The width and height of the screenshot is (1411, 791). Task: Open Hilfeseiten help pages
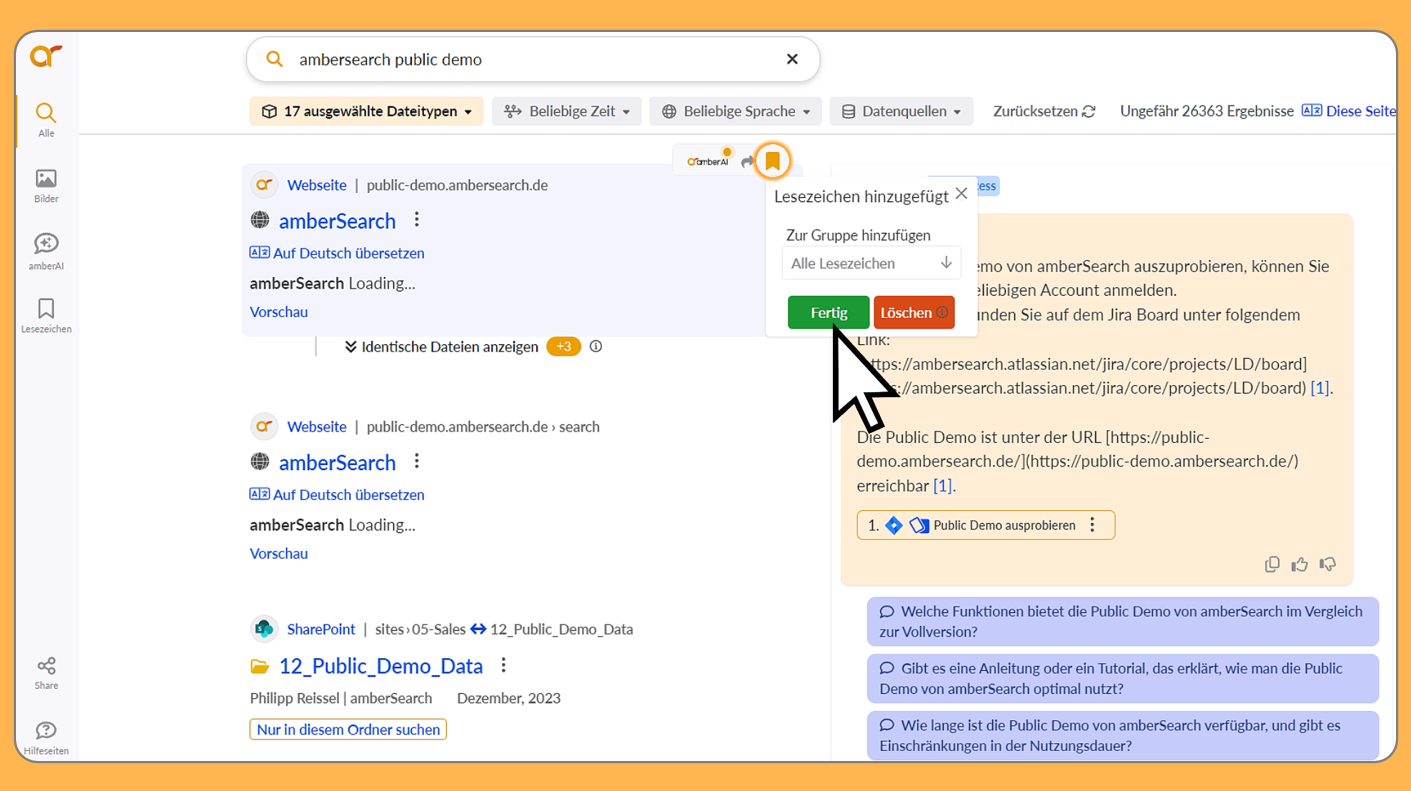46,740
